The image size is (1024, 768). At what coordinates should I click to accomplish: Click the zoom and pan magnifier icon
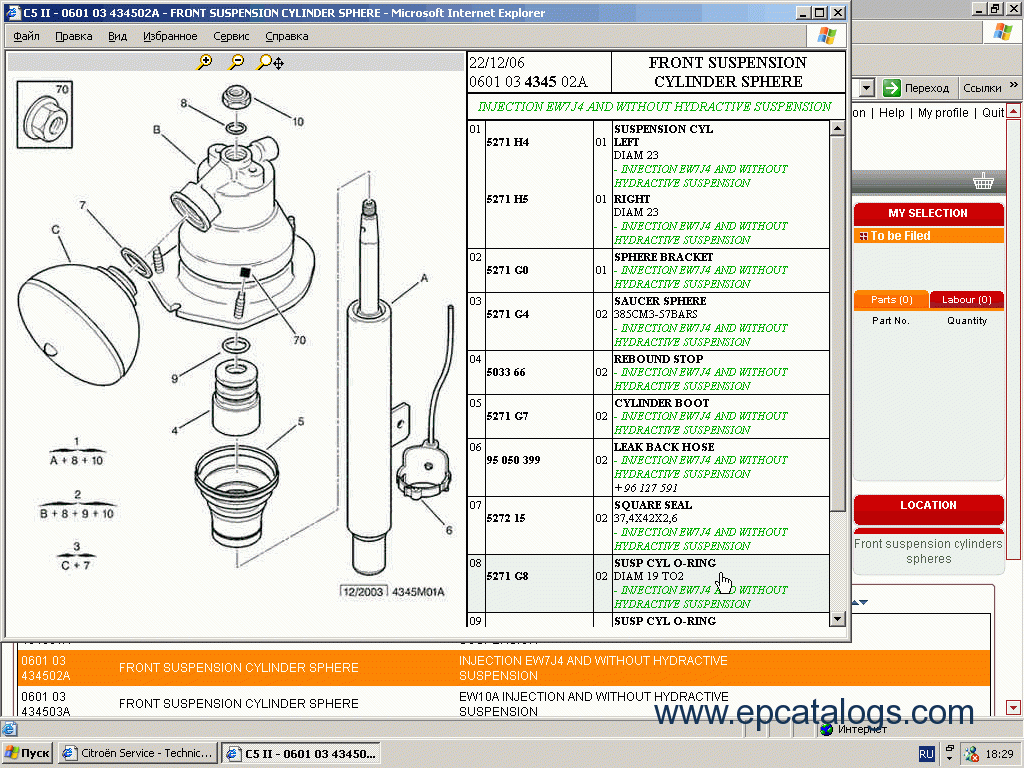(x=270, y=62)
